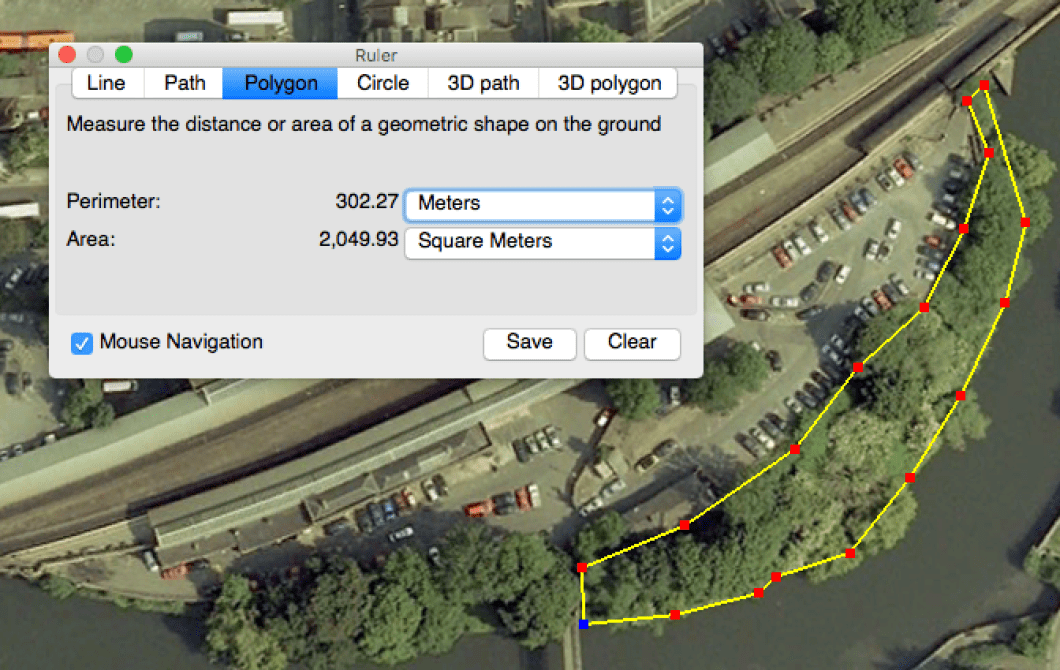Click the green zoom window button
Image resolution: width=1060 pixels, height=670 pixels.
(124, 55)
